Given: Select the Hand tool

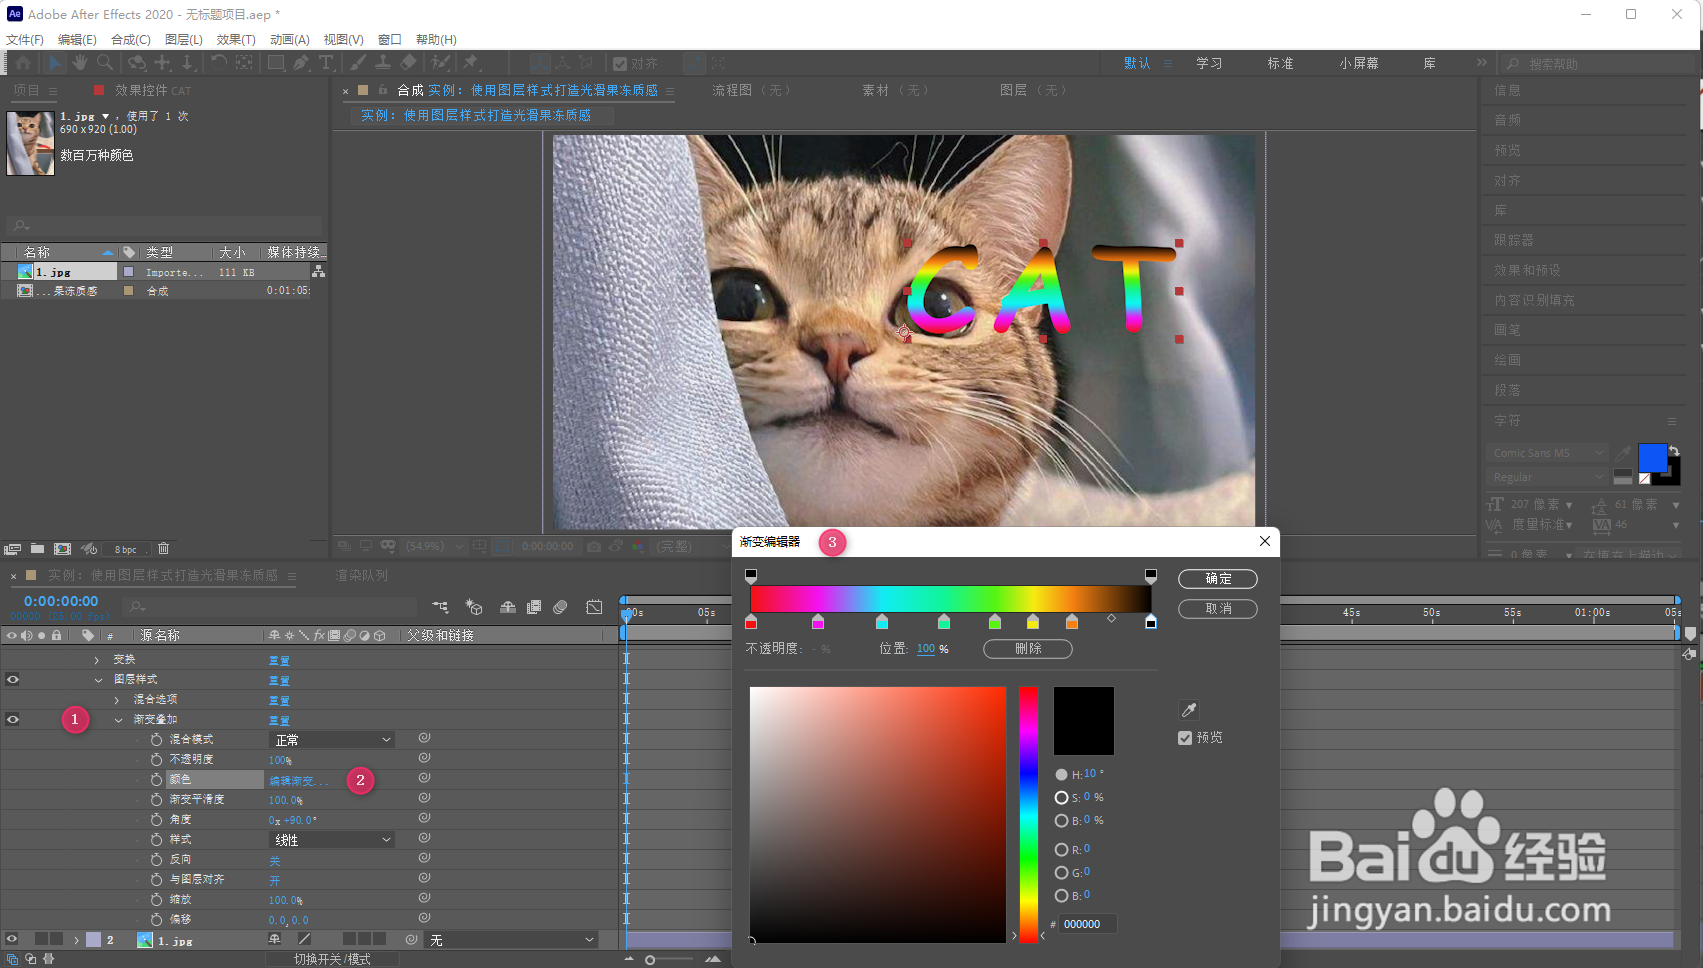Looking at the screenshot, I should click(x=80, y=63).
